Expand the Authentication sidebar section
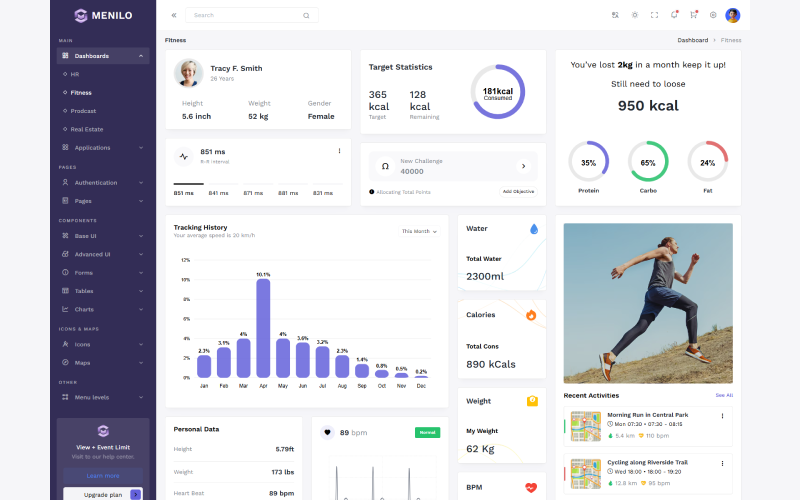The height and width of the screenshot is (500, 800). click(x=103, y=183)
